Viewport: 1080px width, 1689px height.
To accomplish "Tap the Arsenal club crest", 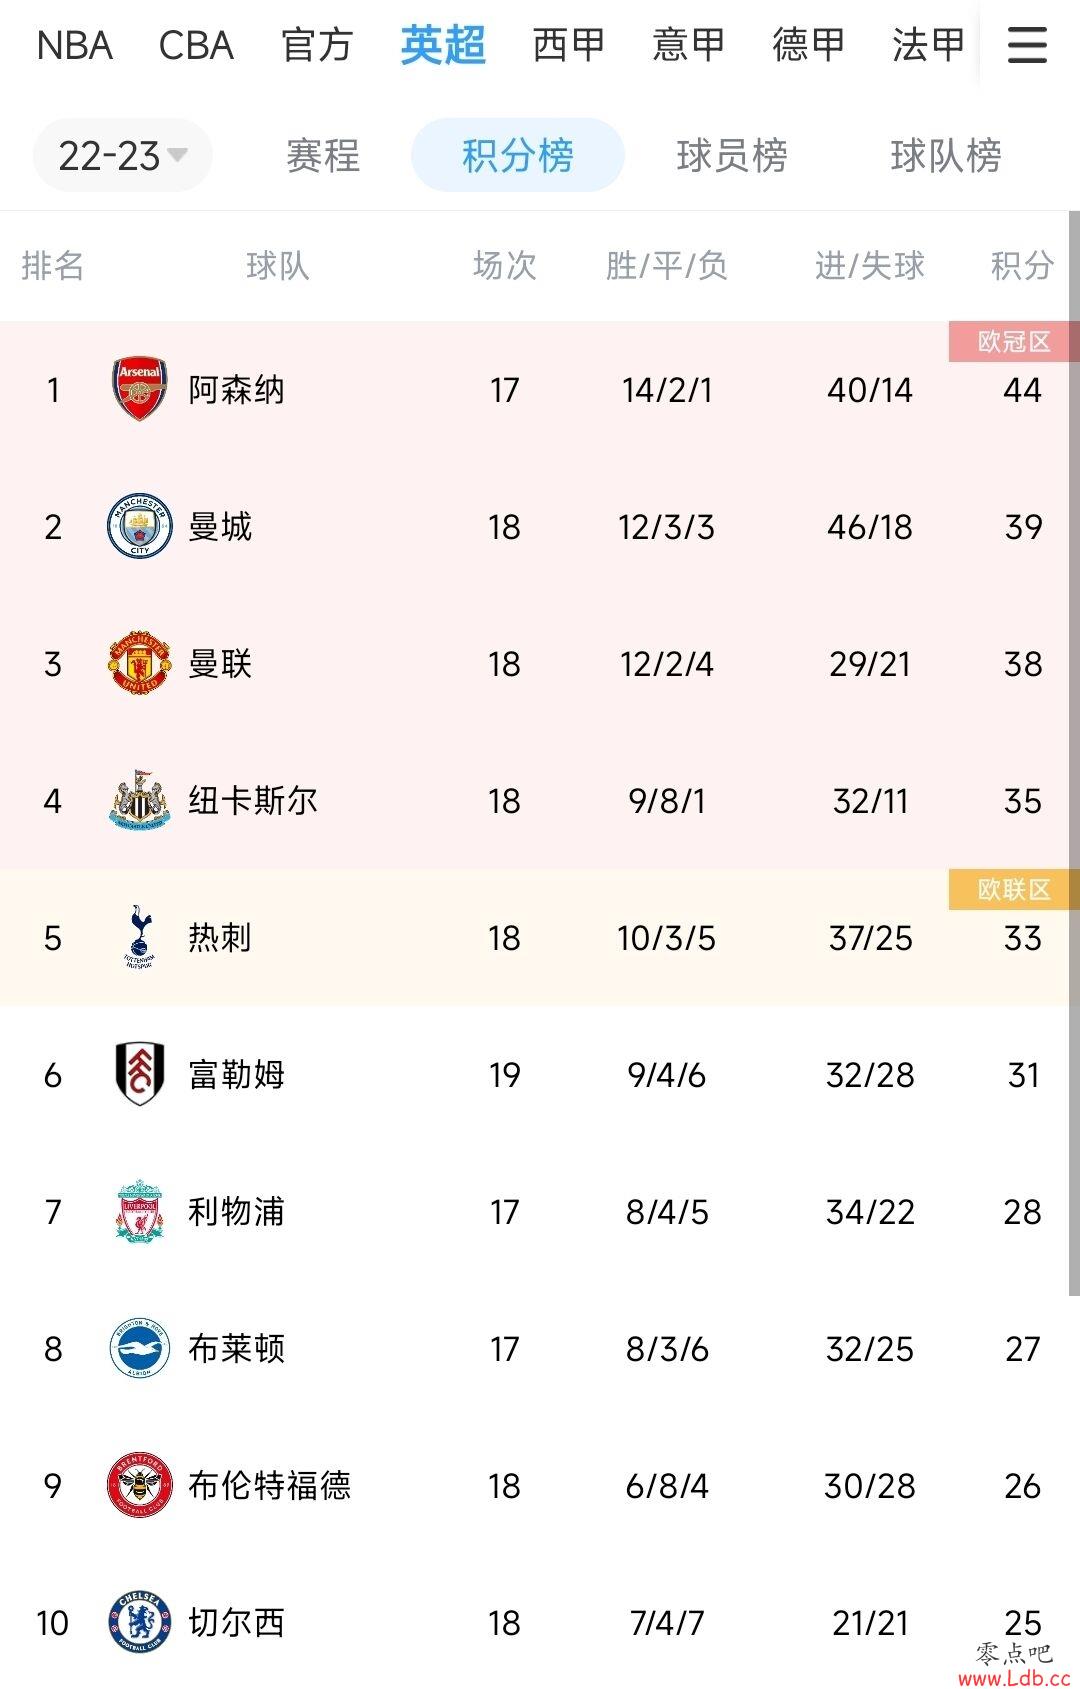I will tap(139, 389).
